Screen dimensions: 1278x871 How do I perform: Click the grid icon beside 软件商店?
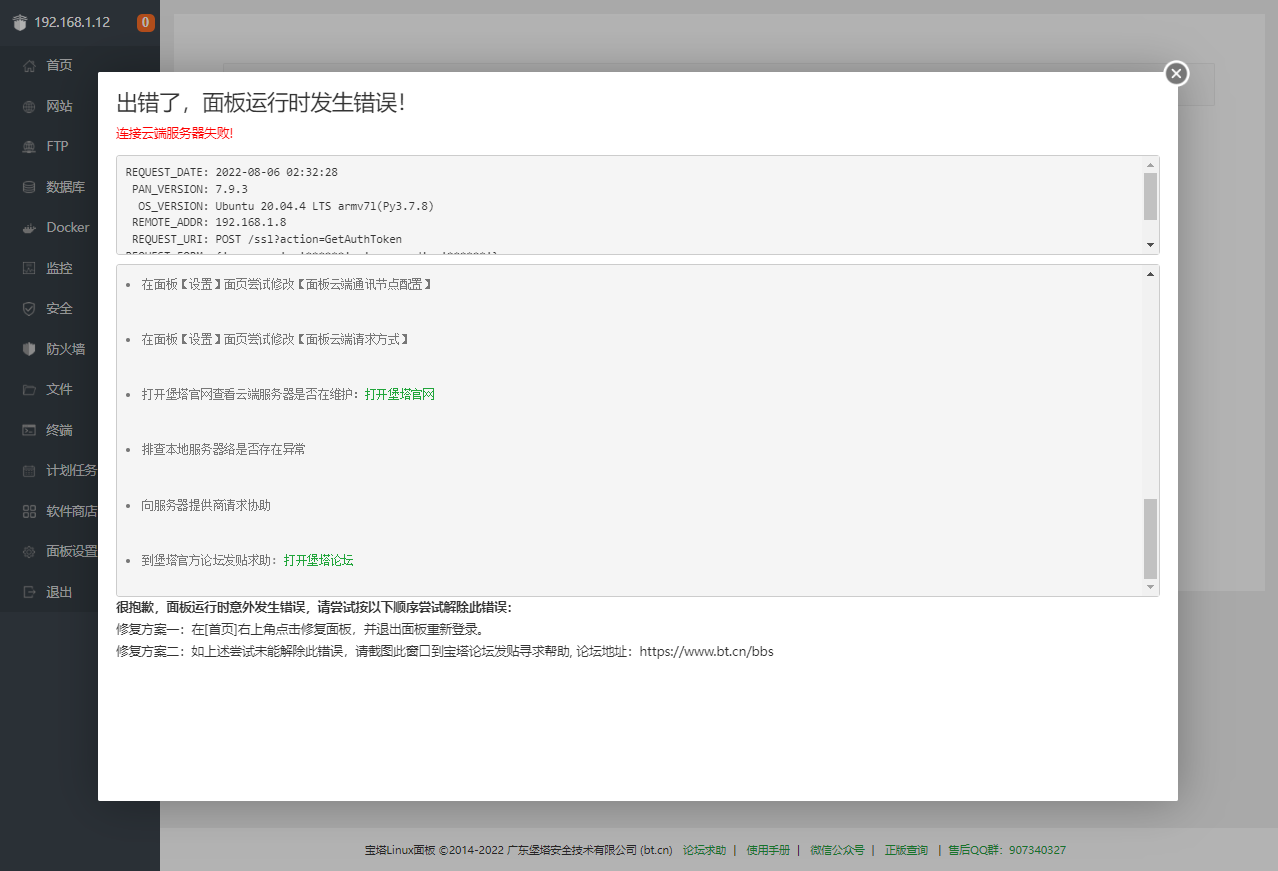pyautogui.click(x=29, y=511)
